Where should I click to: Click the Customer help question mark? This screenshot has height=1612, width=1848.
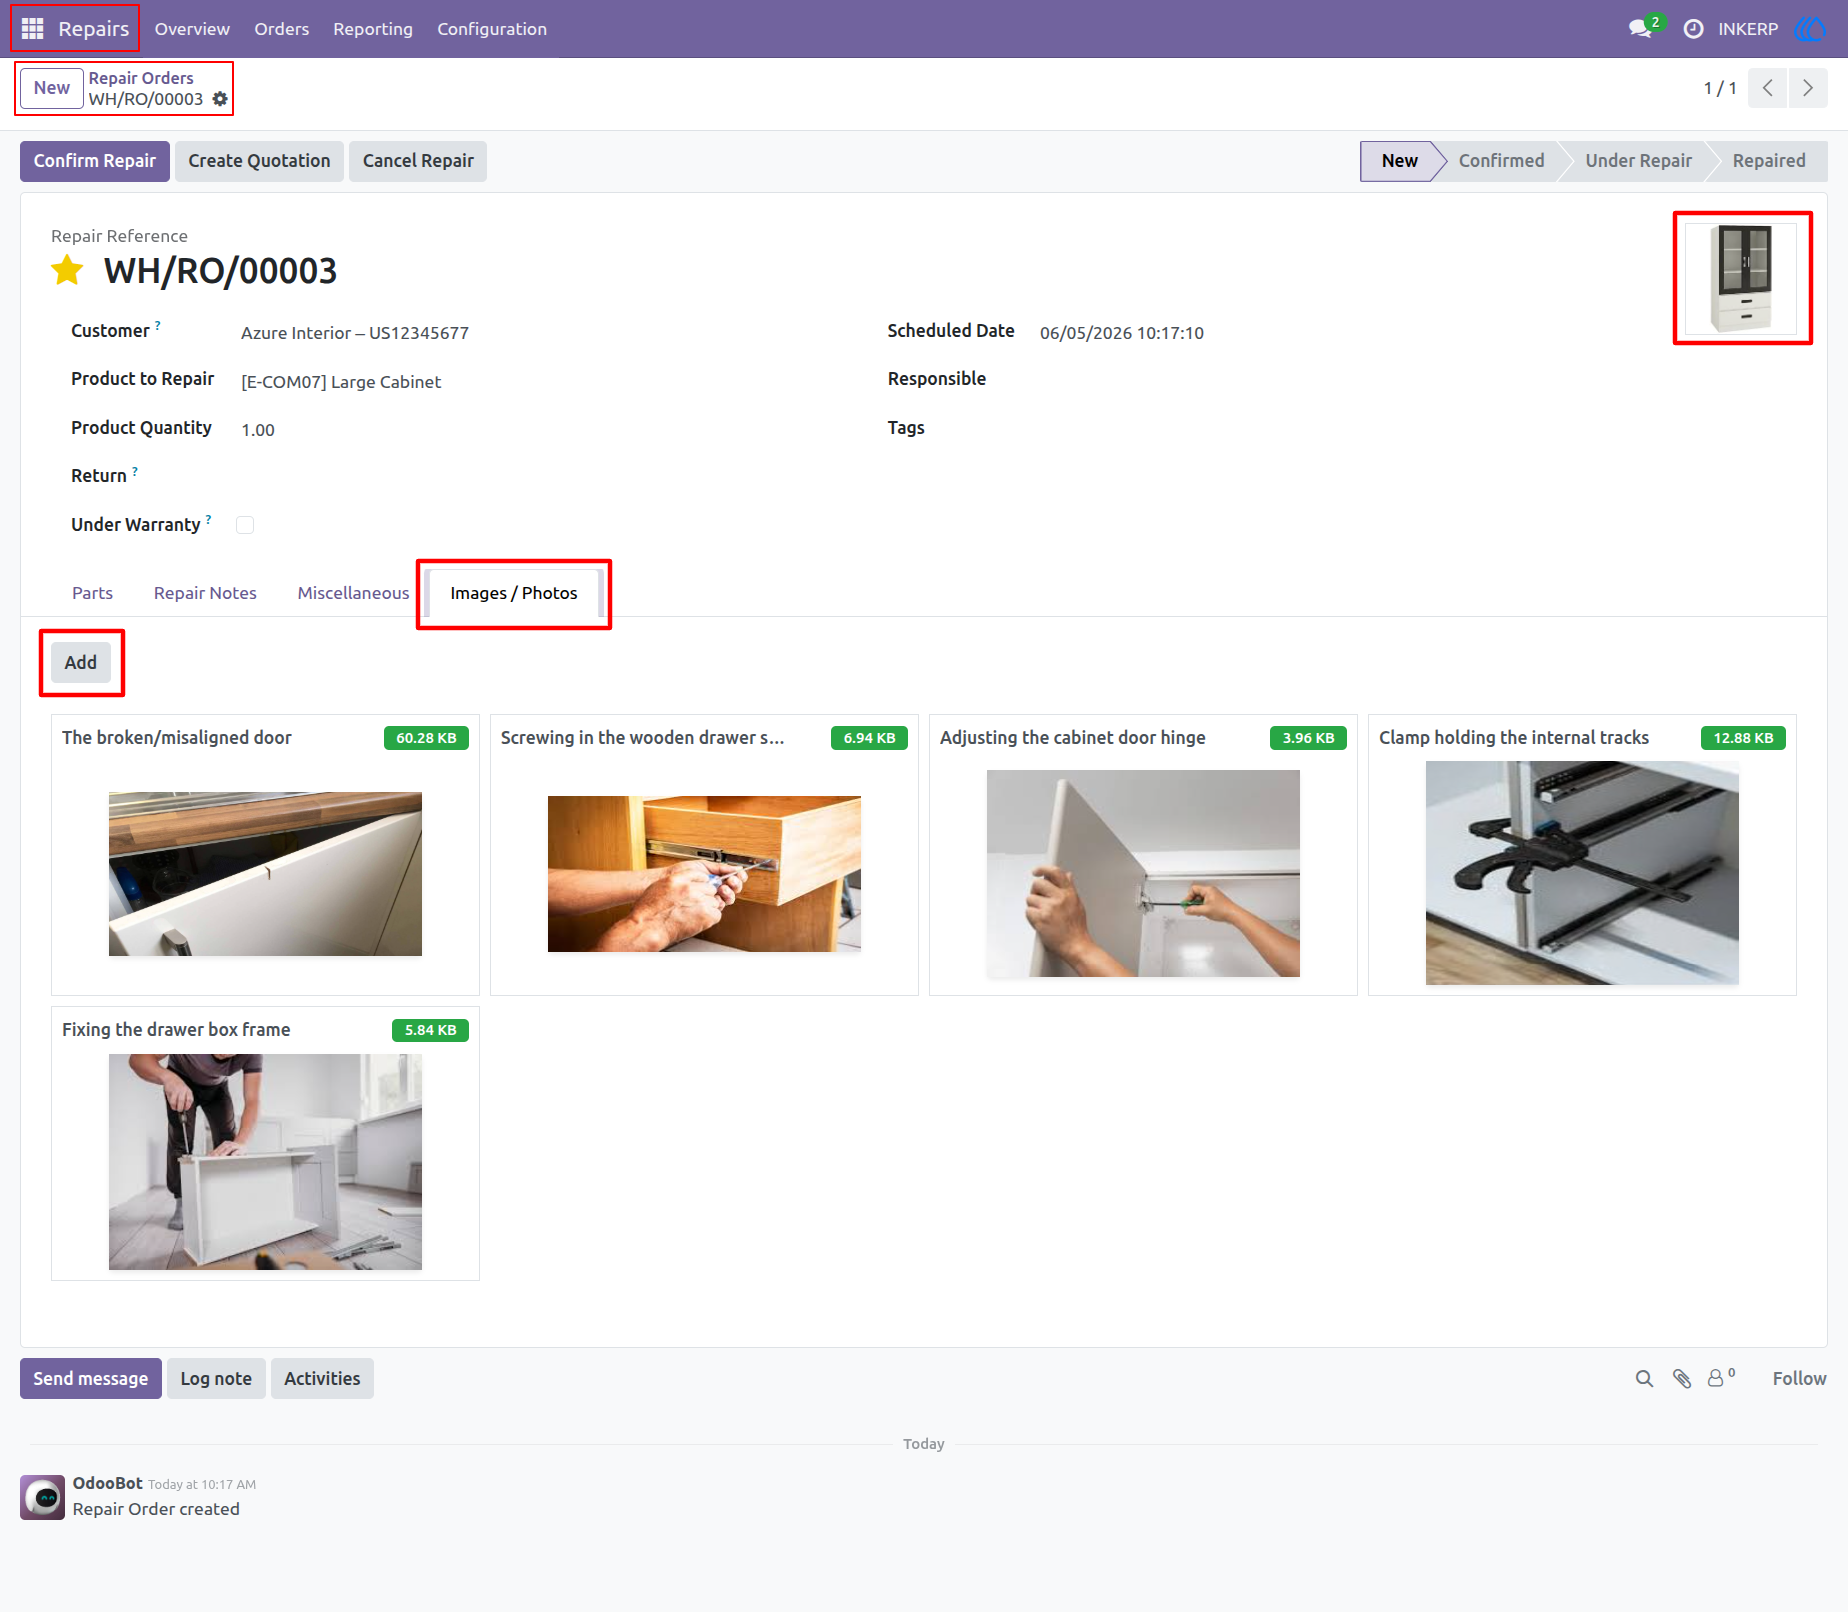157,326
